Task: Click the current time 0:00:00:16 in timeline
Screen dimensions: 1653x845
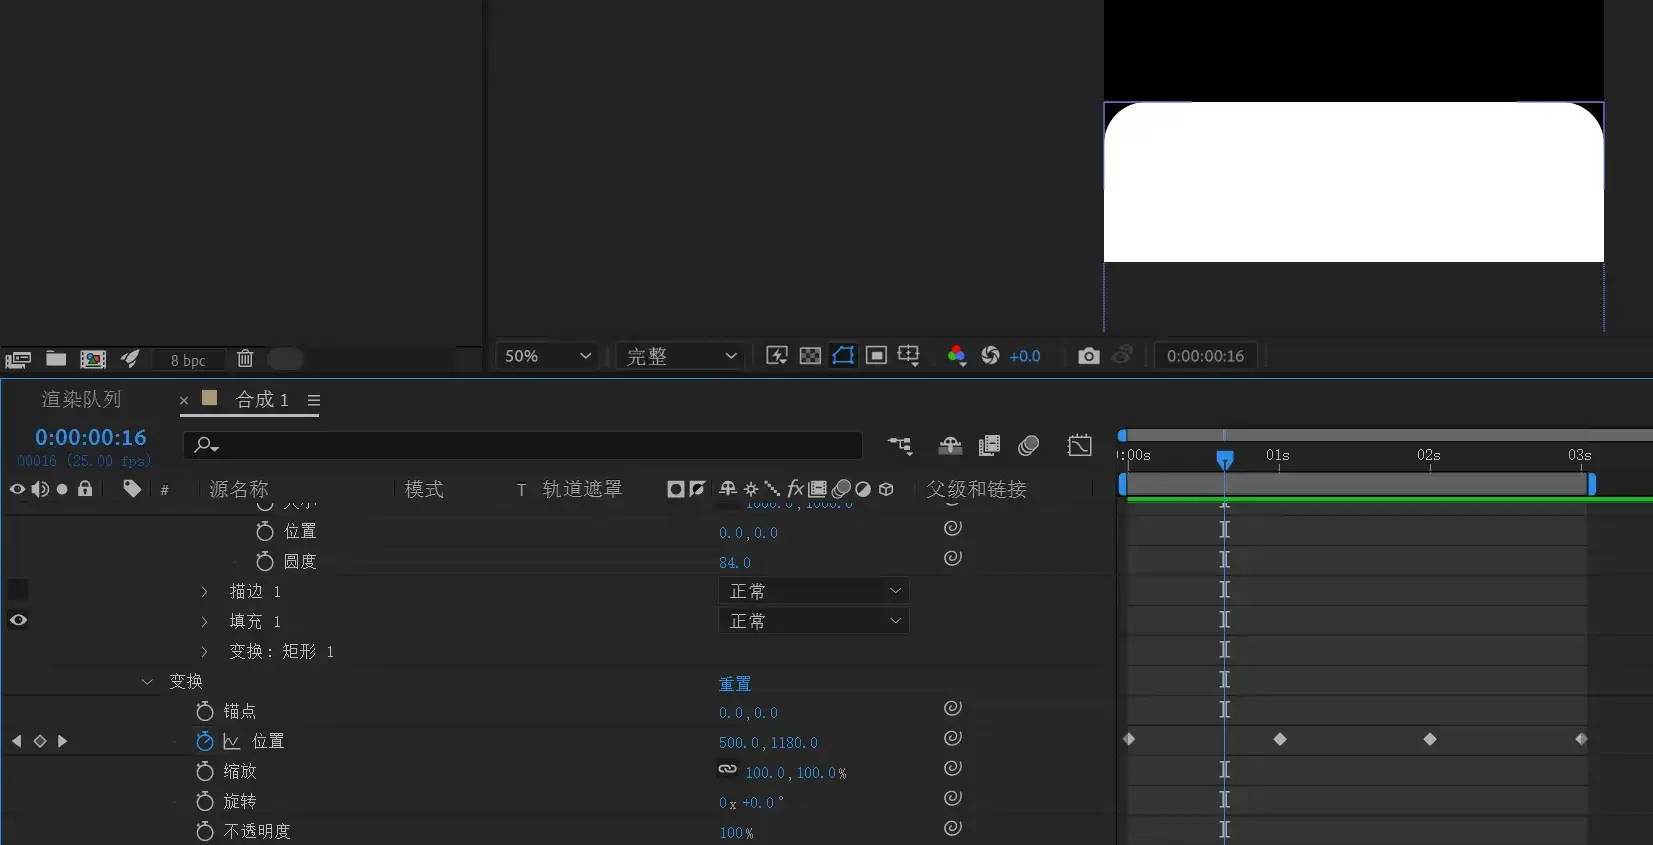Action: click(x=91, y=437)
